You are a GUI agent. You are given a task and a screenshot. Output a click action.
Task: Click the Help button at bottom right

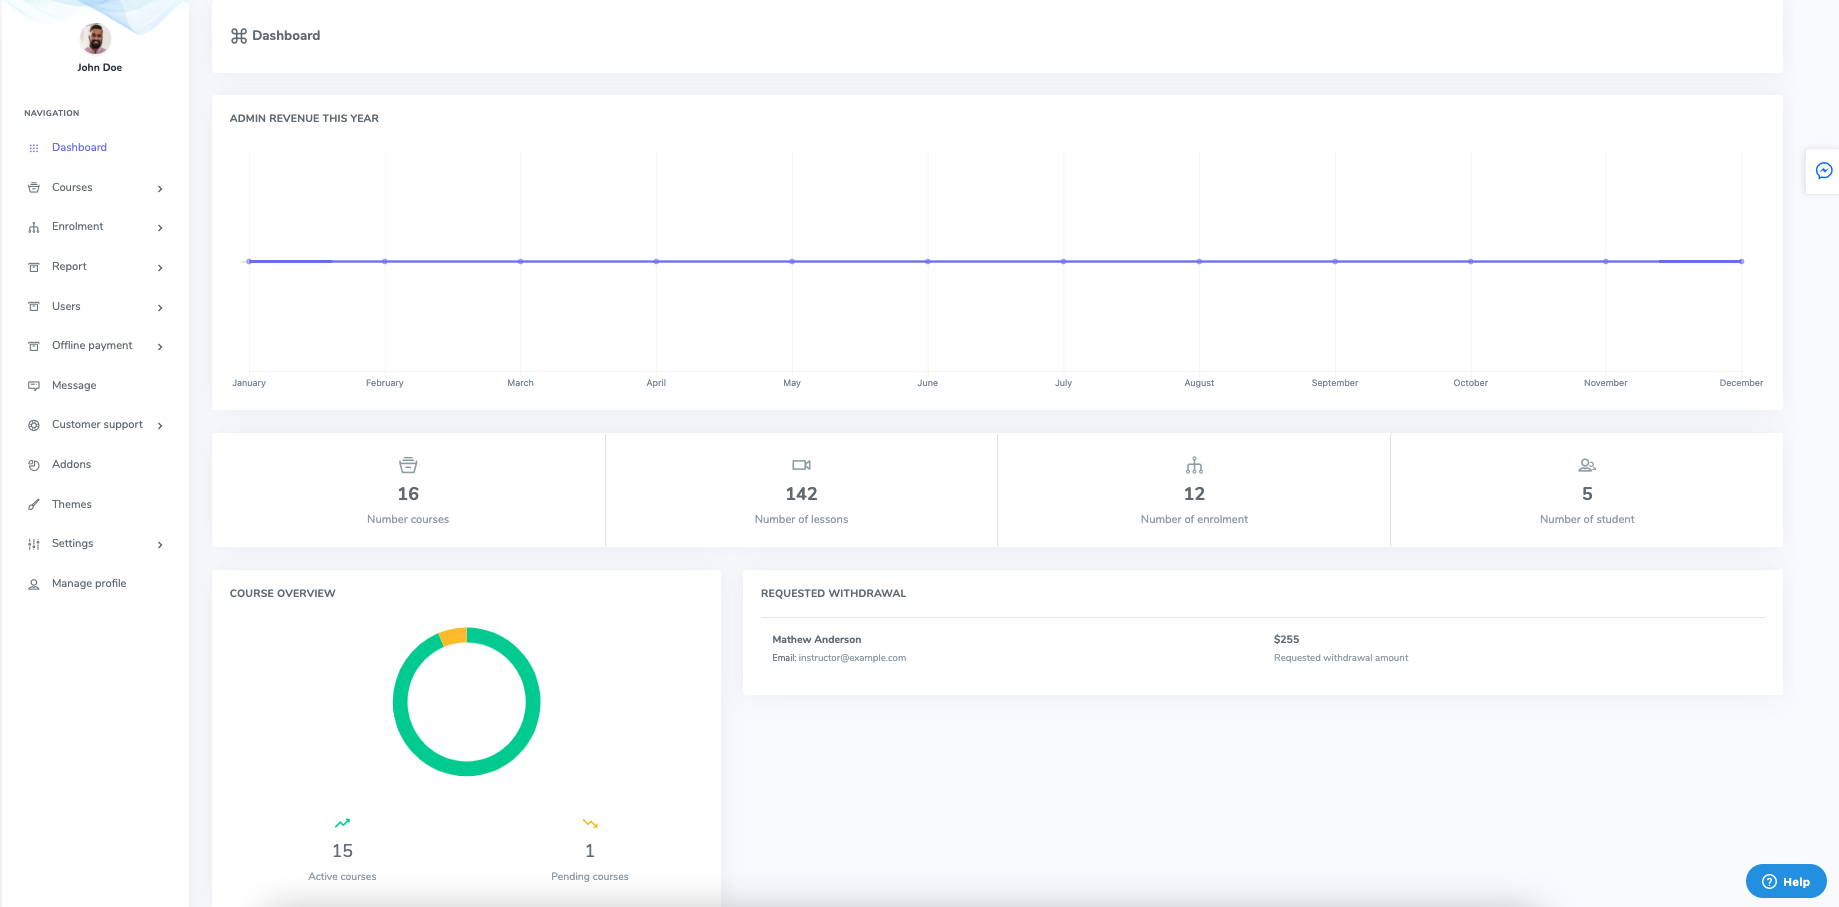[x=1786, y=881]
